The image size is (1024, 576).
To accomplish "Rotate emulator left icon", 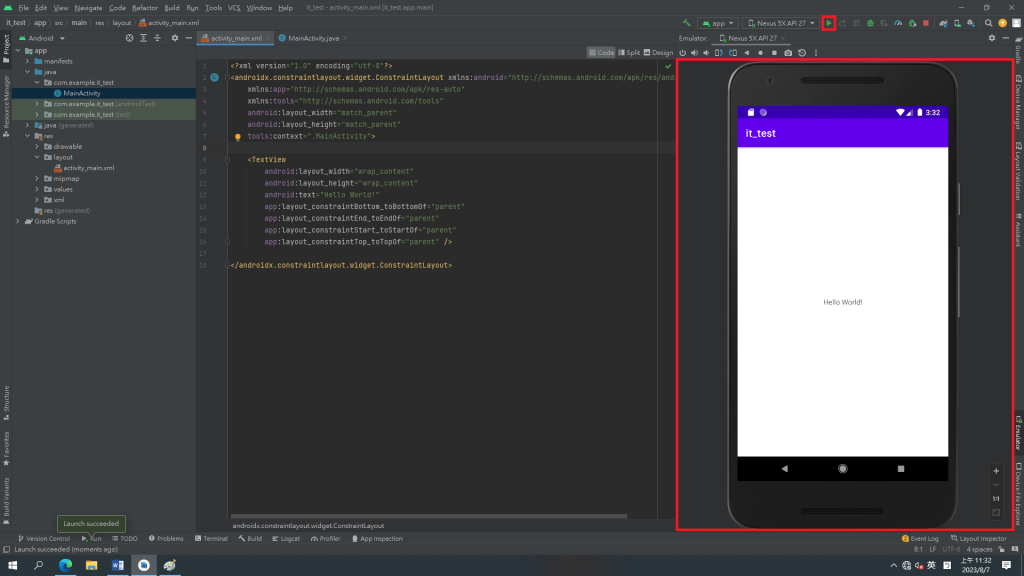I will click(718, 53).
